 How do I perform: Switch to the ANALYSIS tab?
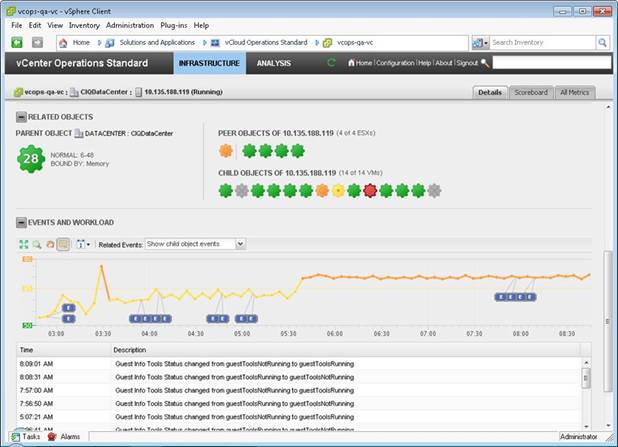(274, 63)
